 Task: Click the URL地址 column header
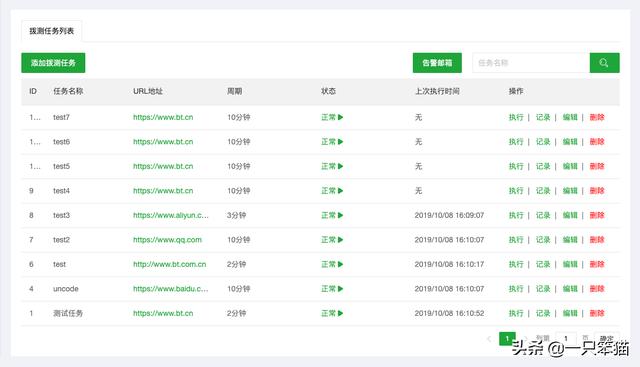pos(148,91)
